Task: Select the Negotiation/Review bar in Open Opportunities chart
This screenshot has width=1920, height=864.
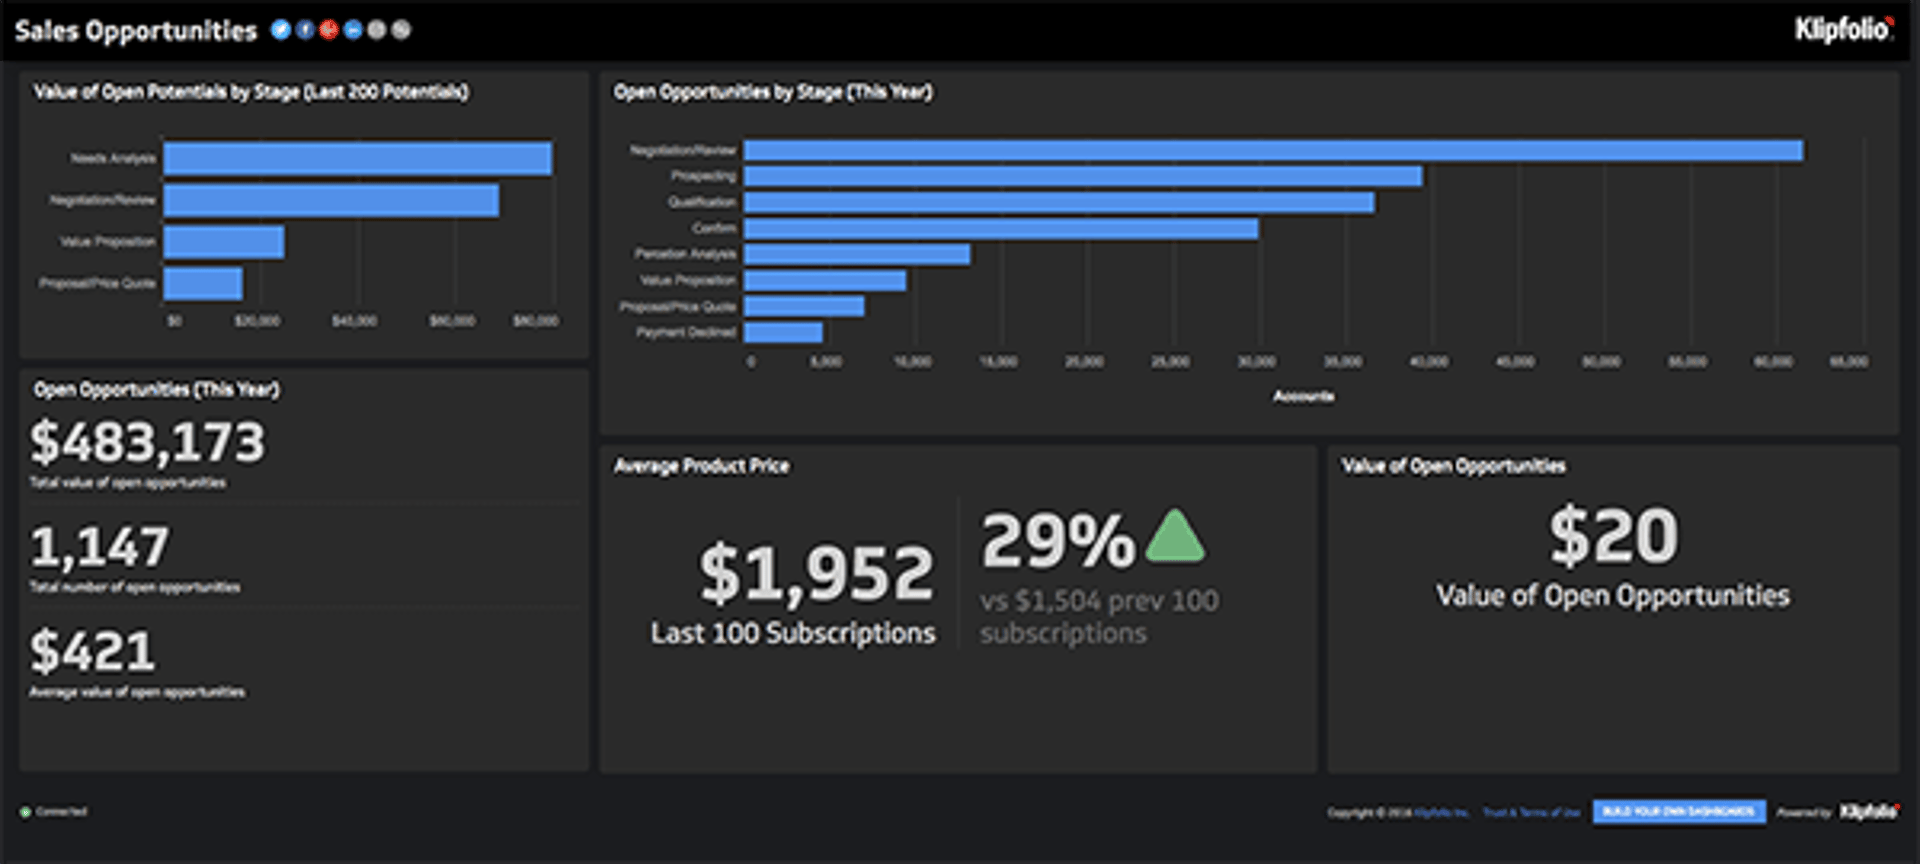Action: click(1272, 150)
